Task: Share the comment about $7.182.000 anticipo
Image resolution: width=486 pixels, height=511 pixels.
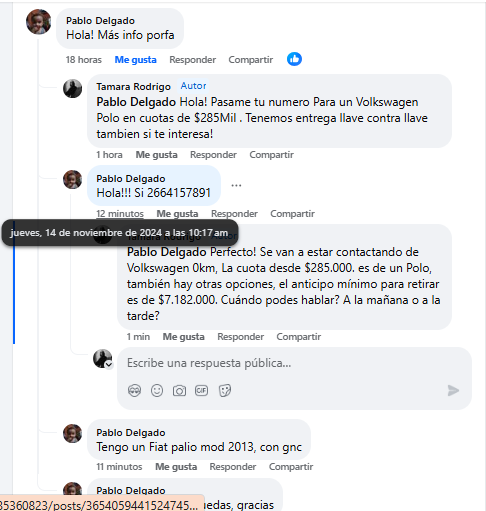Action: (x=299, y=337)
